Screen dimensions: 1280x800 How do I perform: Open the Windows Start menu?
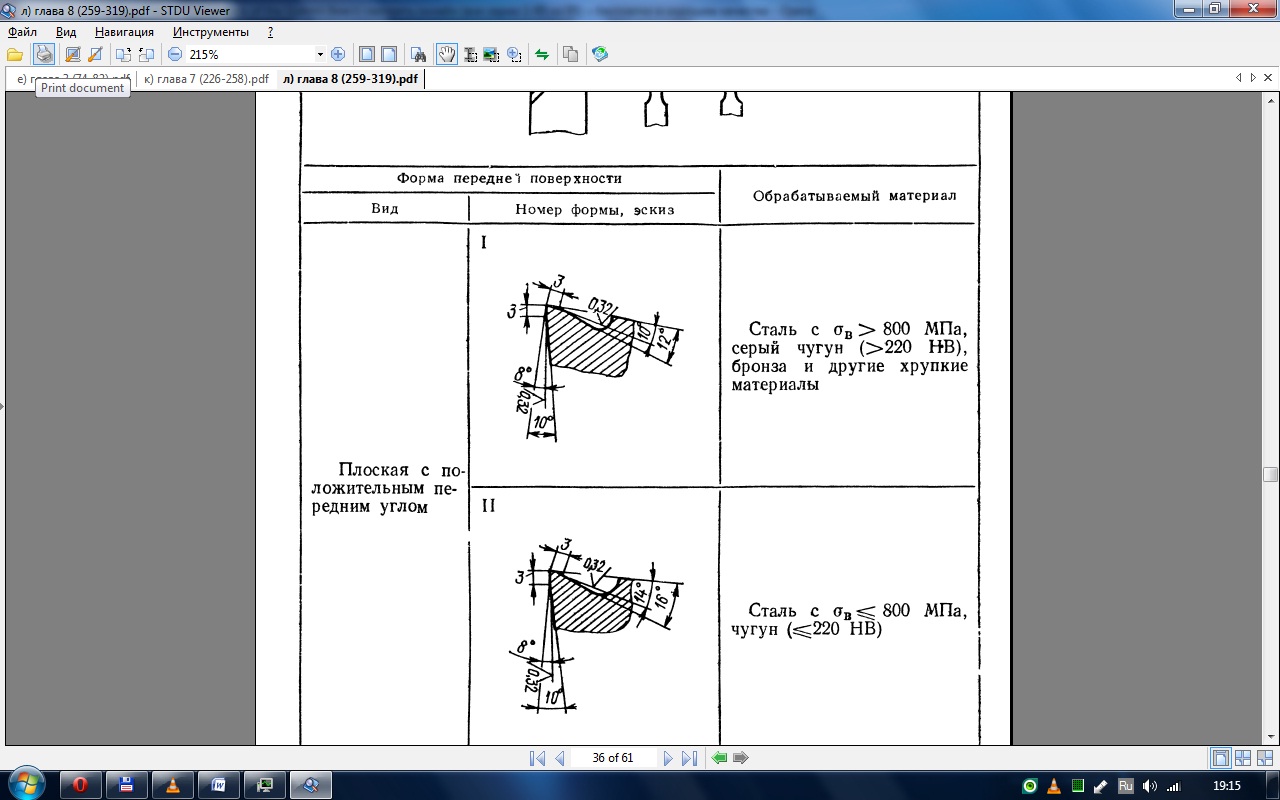coord(25,785)
